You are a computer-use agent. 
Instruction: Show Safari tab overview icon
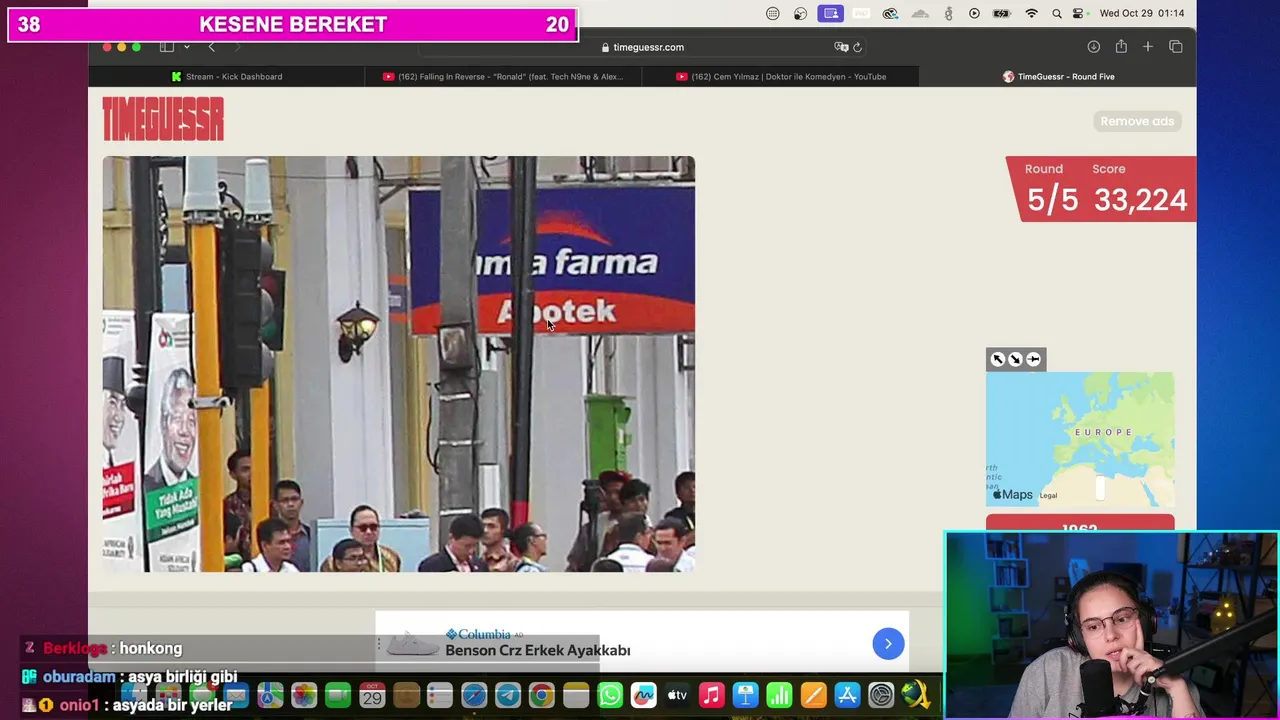coord(1175,47)
